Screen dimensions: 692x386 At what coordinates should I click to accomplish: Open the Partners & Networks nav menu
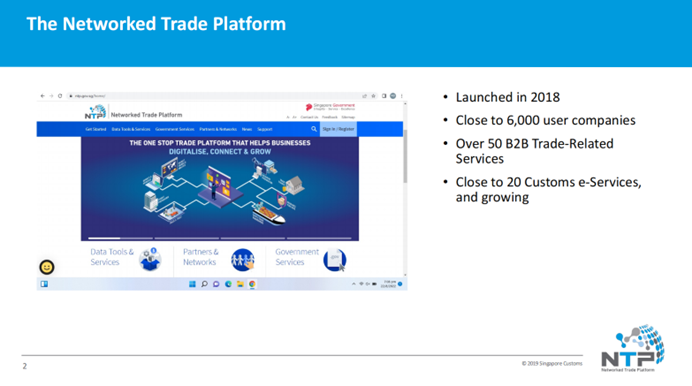[218, 129]
